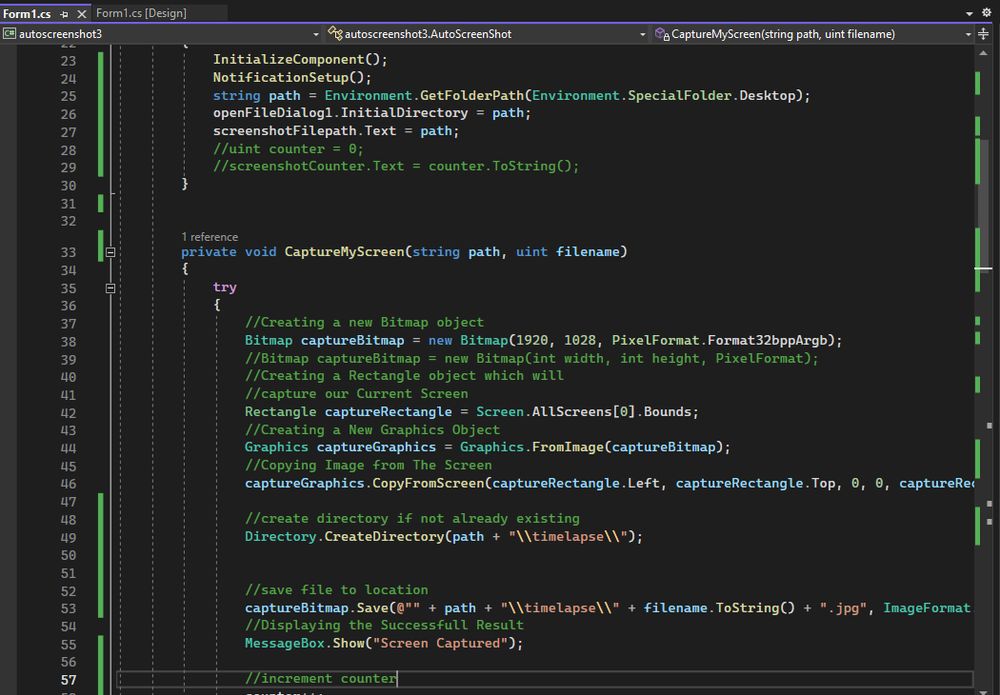Screen dimensions: 1000x695
Task: Open the autoscreenshot3.AutoScreenShot type dropdown
Action: [x=642, y=34]
